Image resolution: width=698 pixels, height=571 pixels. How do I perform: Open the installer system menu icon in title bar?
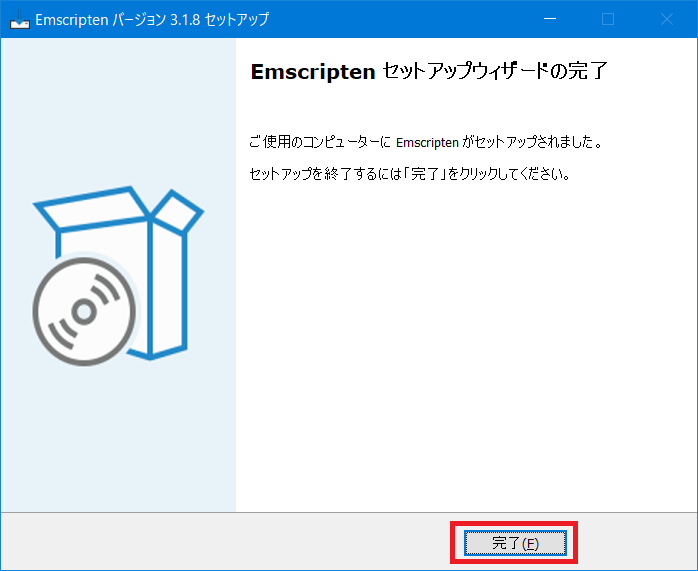(20, 19)
